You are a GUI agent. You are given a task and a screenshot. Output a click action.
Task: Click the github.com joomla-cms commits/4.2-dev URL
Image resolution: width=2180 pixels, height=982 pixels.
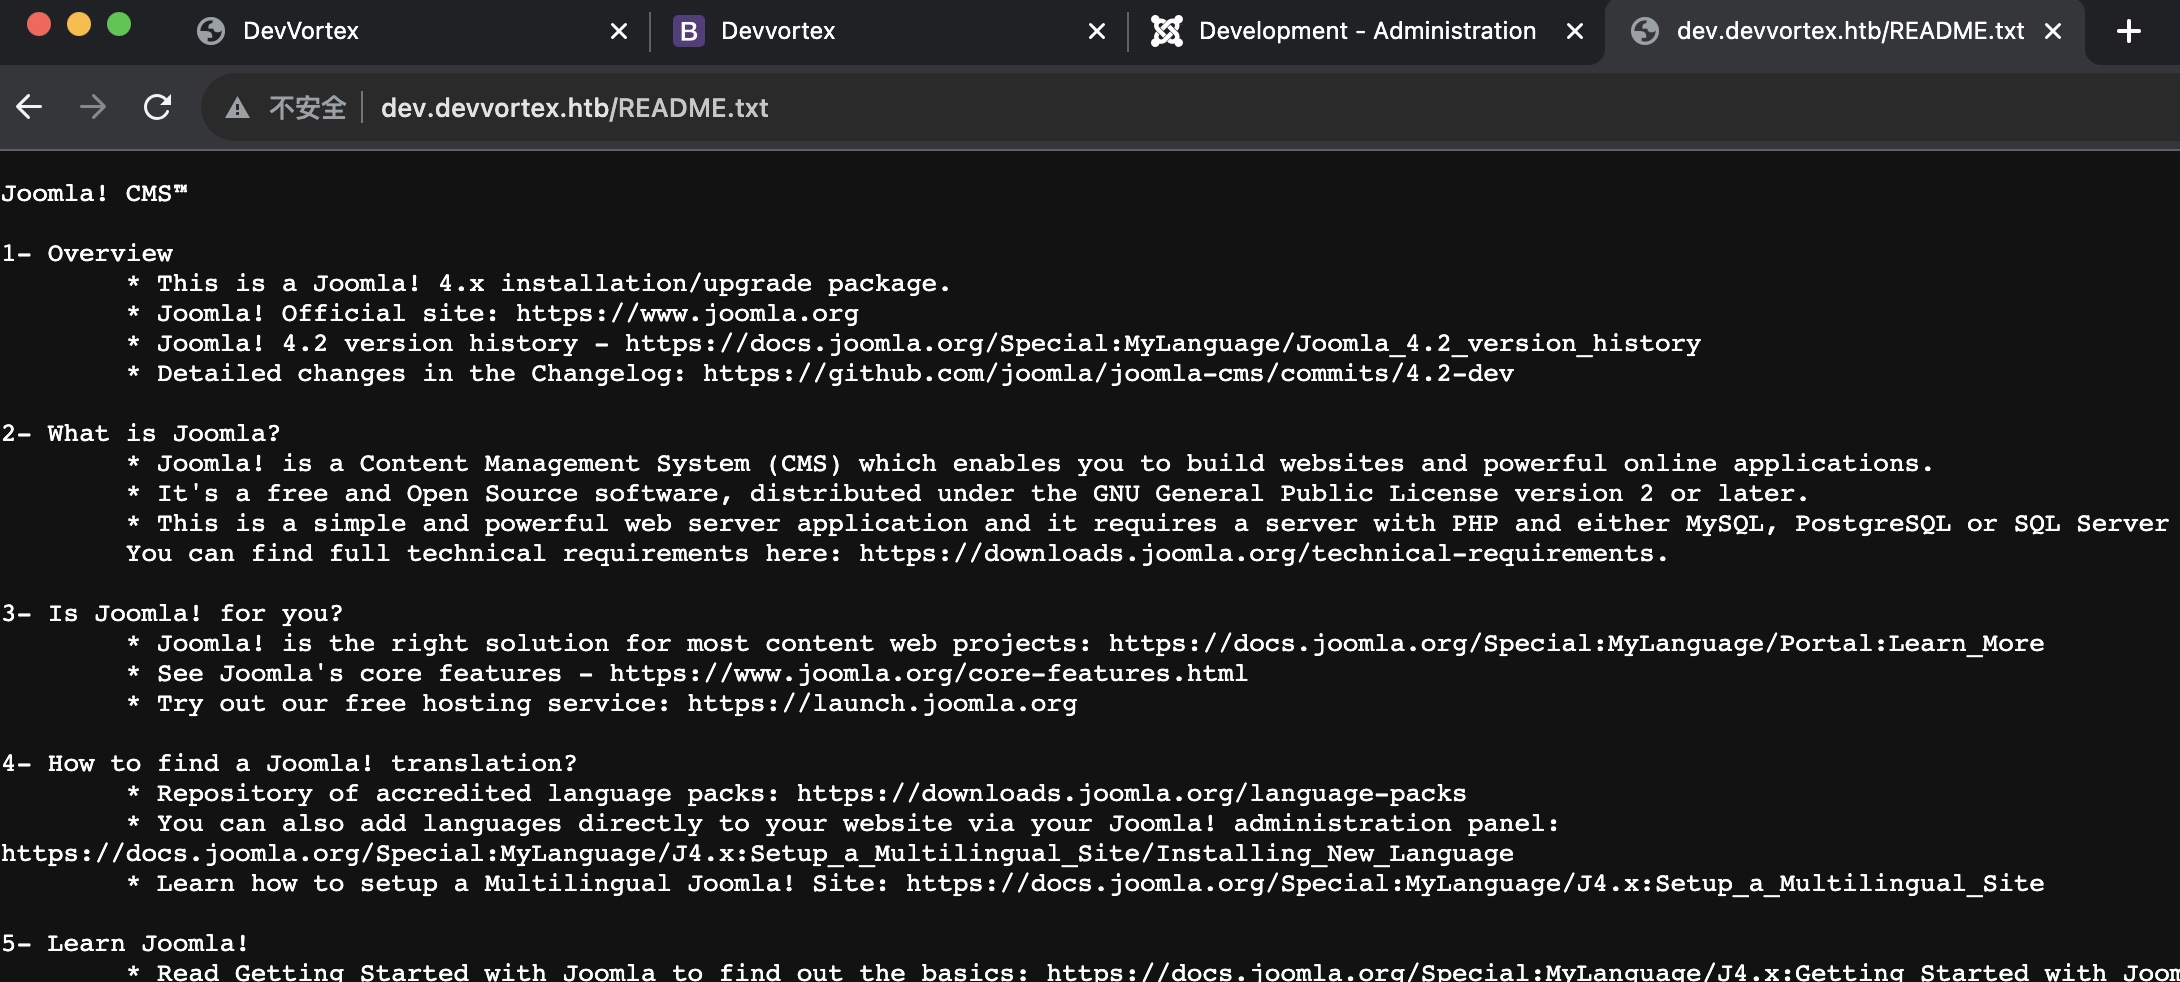pyautogui.click(x=1108, y=373)
